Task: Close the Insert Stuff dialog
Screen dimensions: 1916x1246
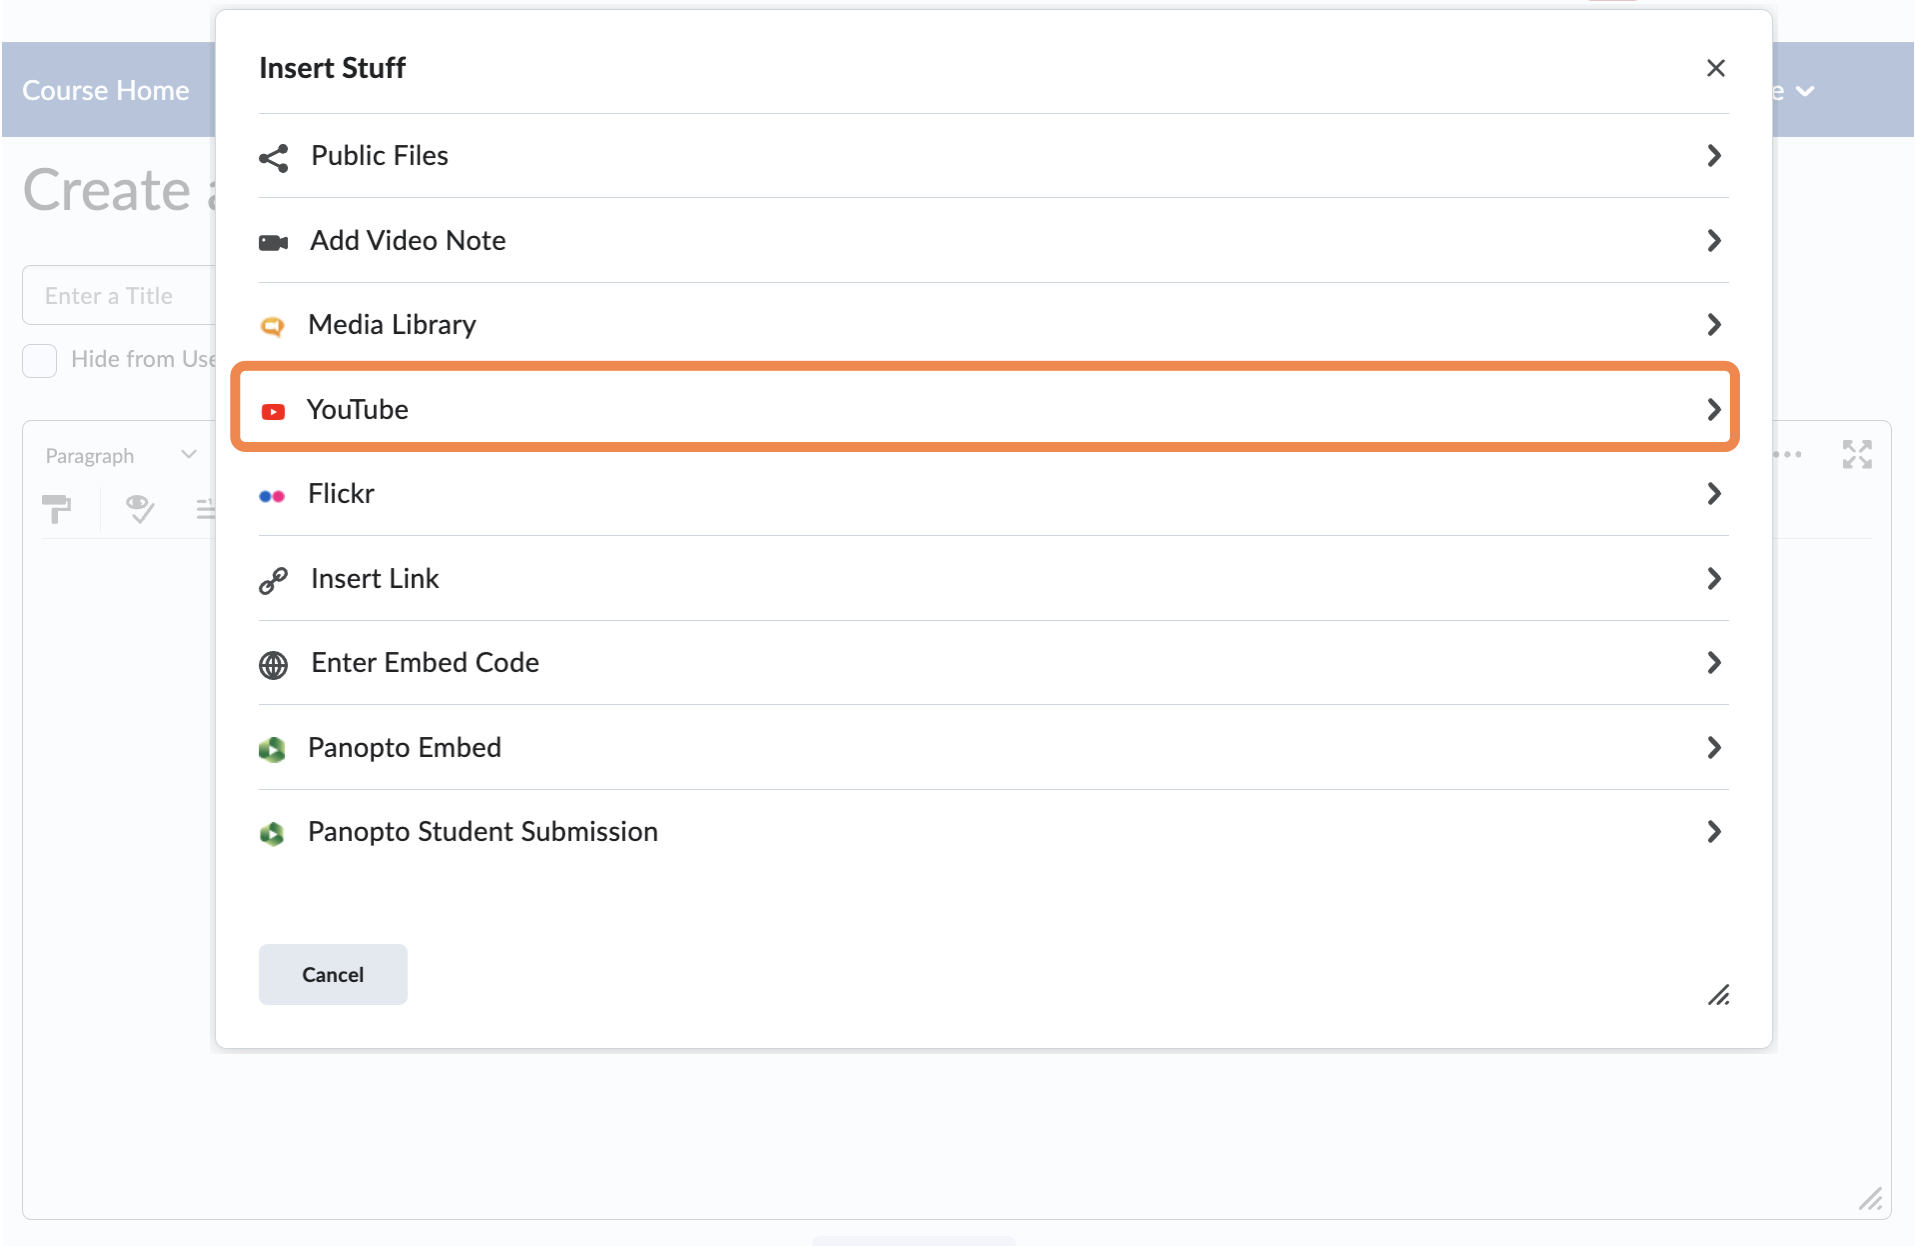Action: 1716,68
